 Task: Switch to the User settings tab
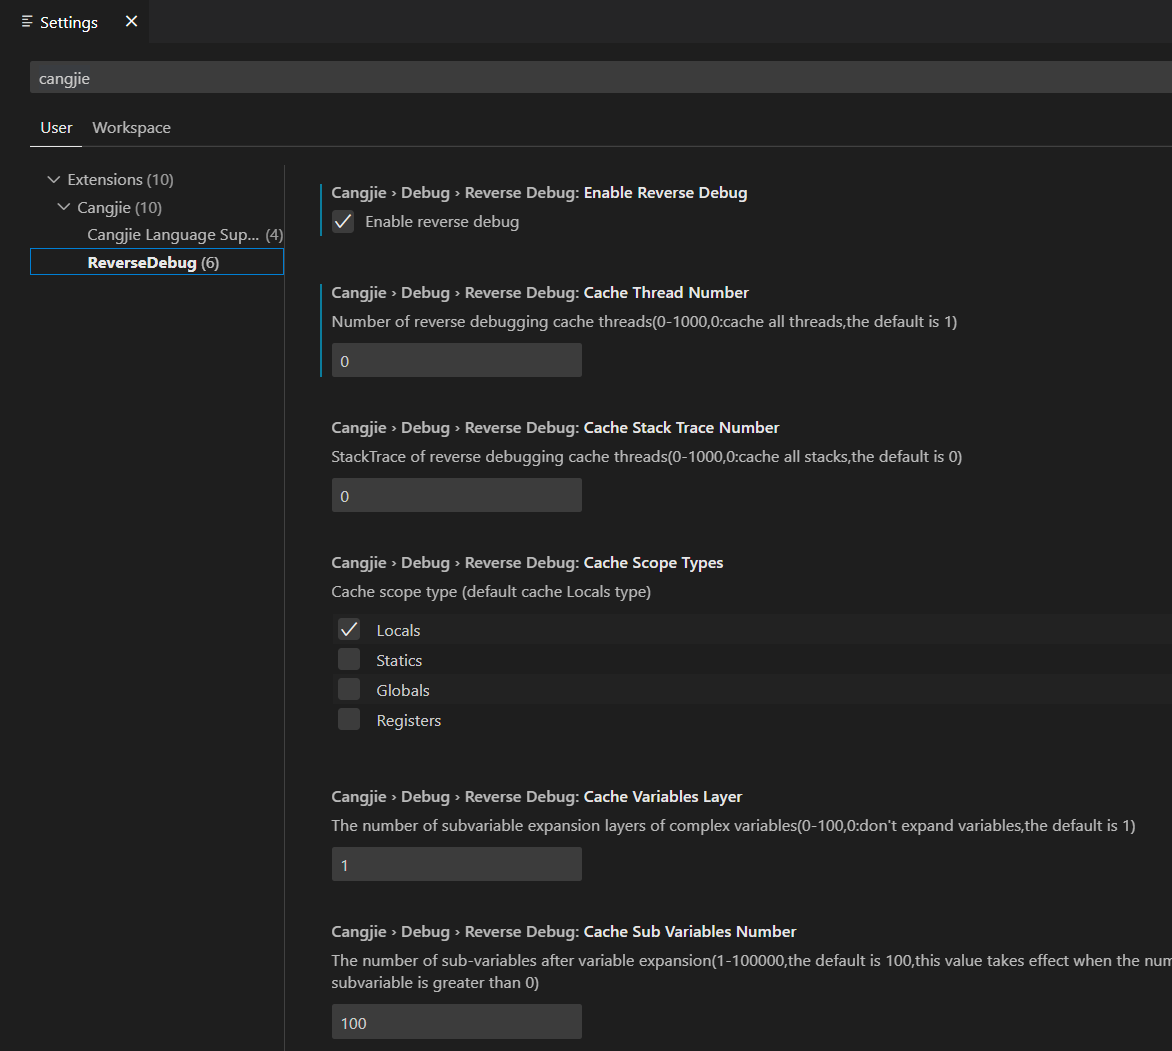[x=56, y=128]
